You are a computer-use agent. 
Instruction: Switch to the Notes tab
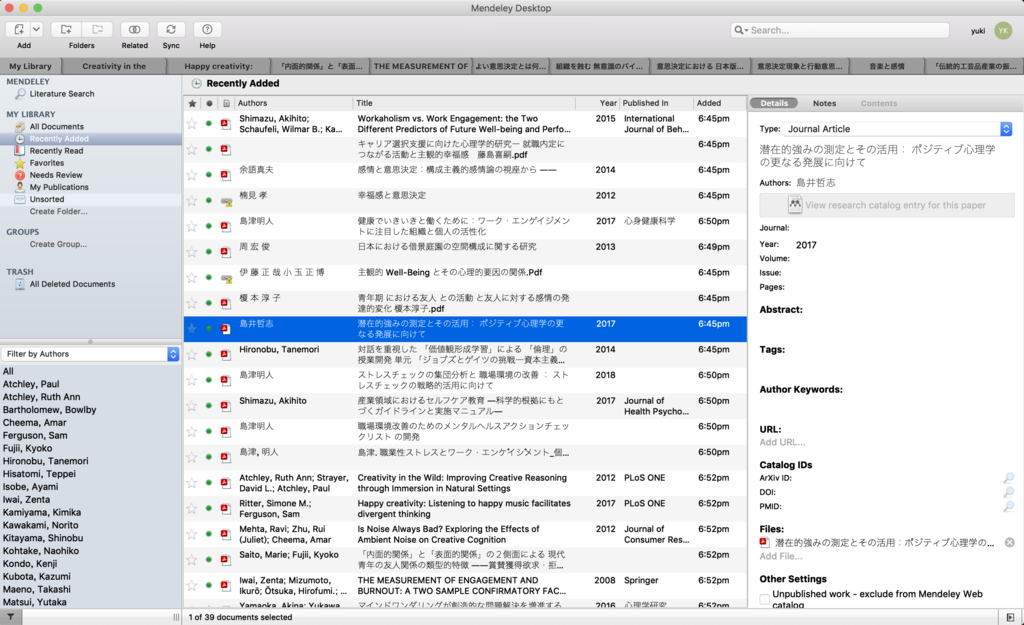(824, 103)
